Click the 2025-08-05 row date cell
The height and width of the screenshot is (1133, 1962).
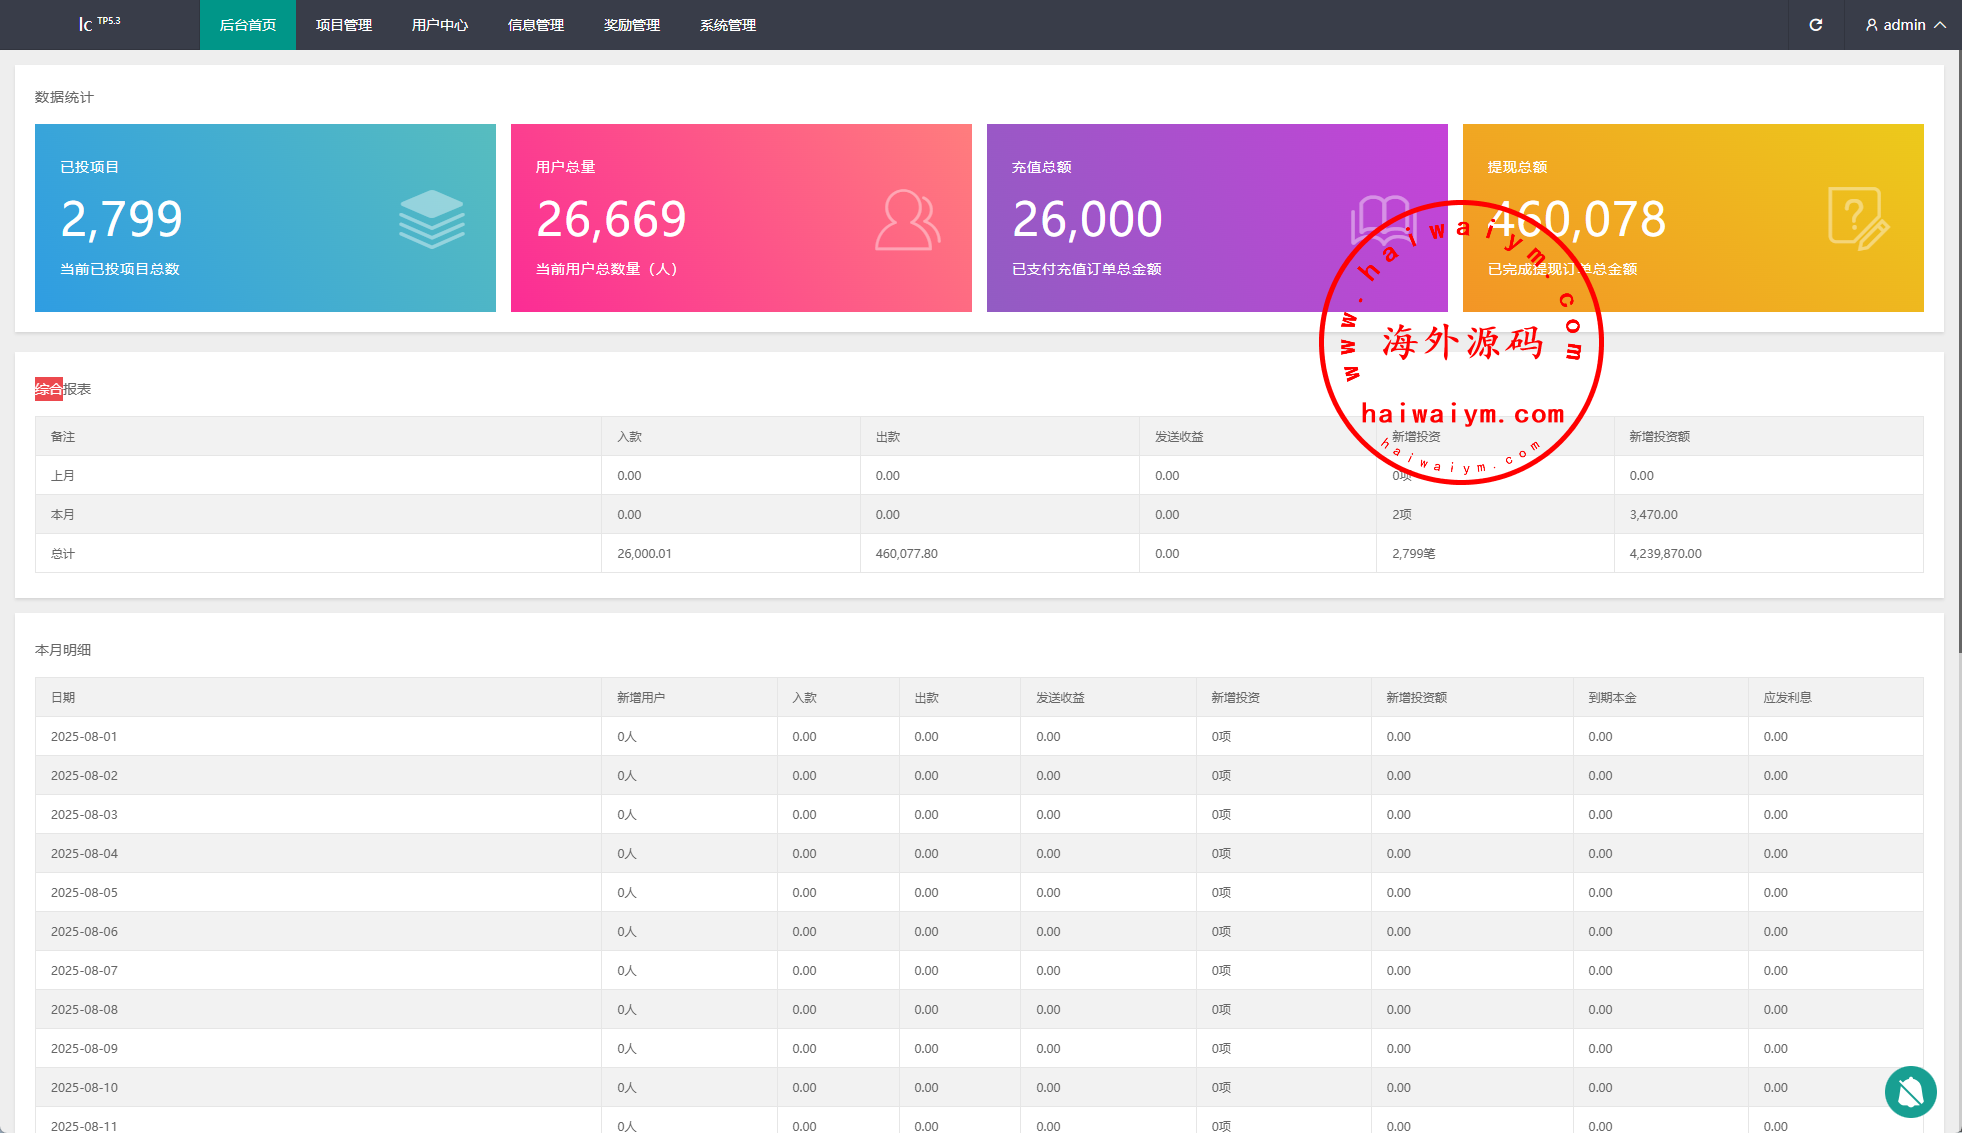pyautogui.click(x=84, y=892)
